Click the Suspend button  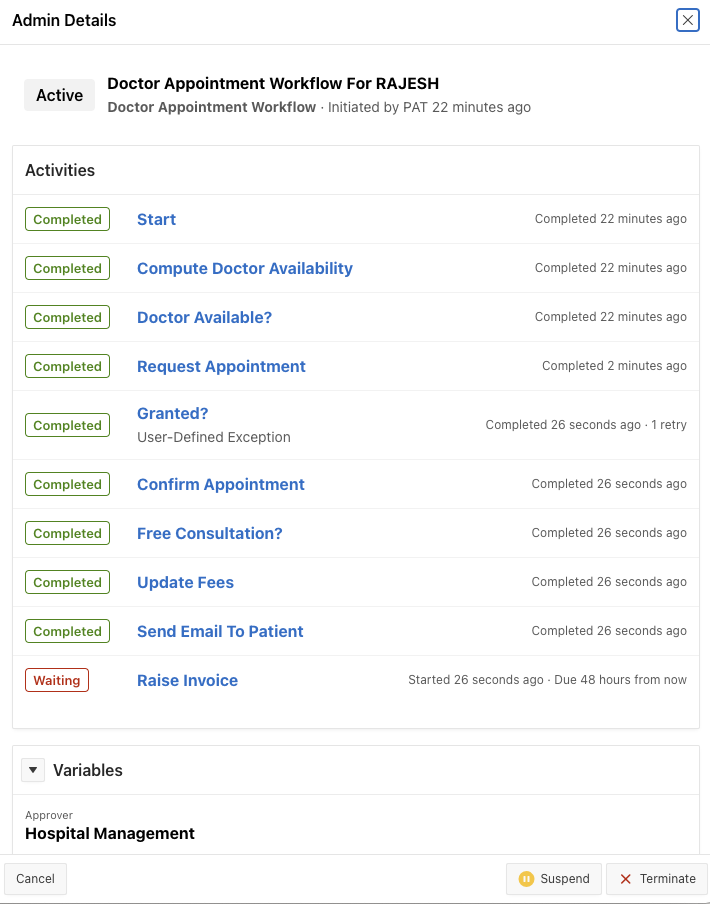[x=554, y=879]
